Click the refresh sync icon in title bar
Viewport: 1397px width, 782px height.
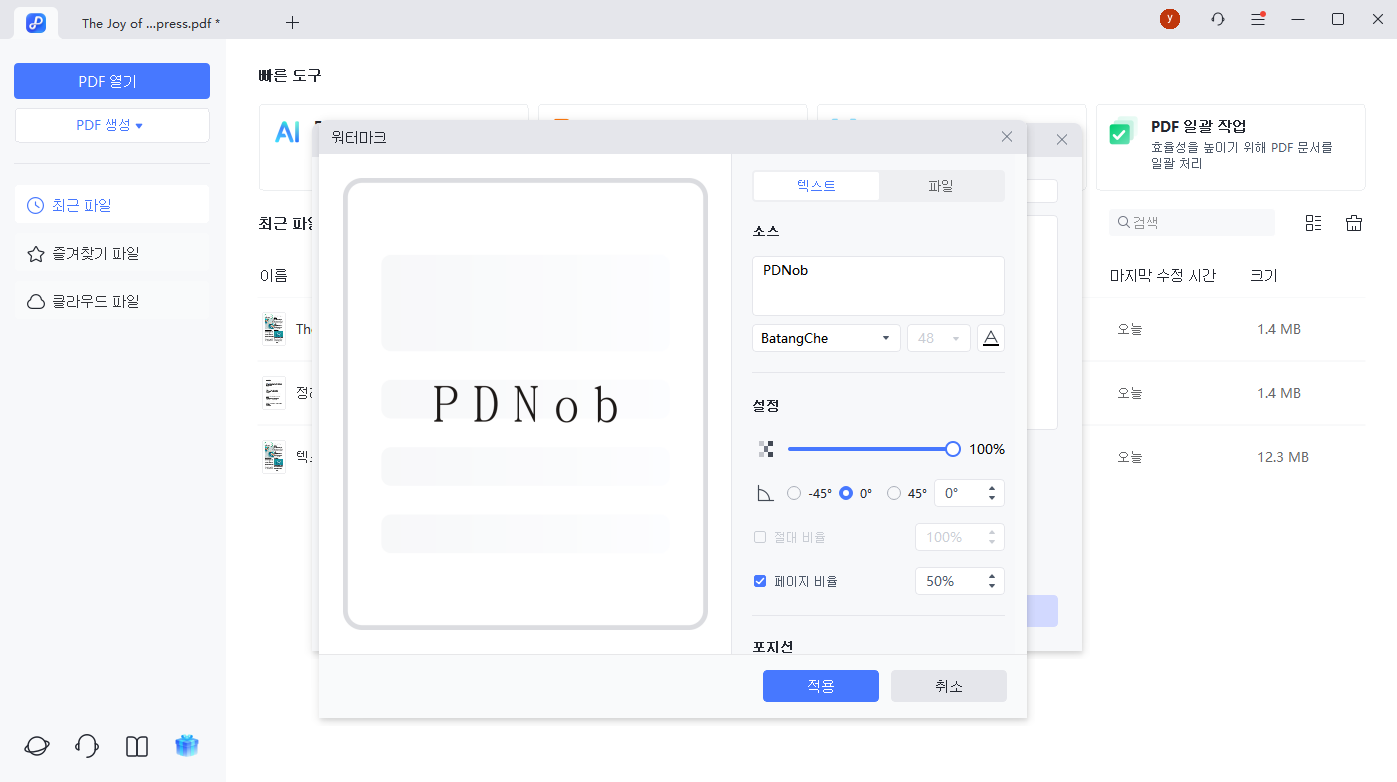point(1217,19)
